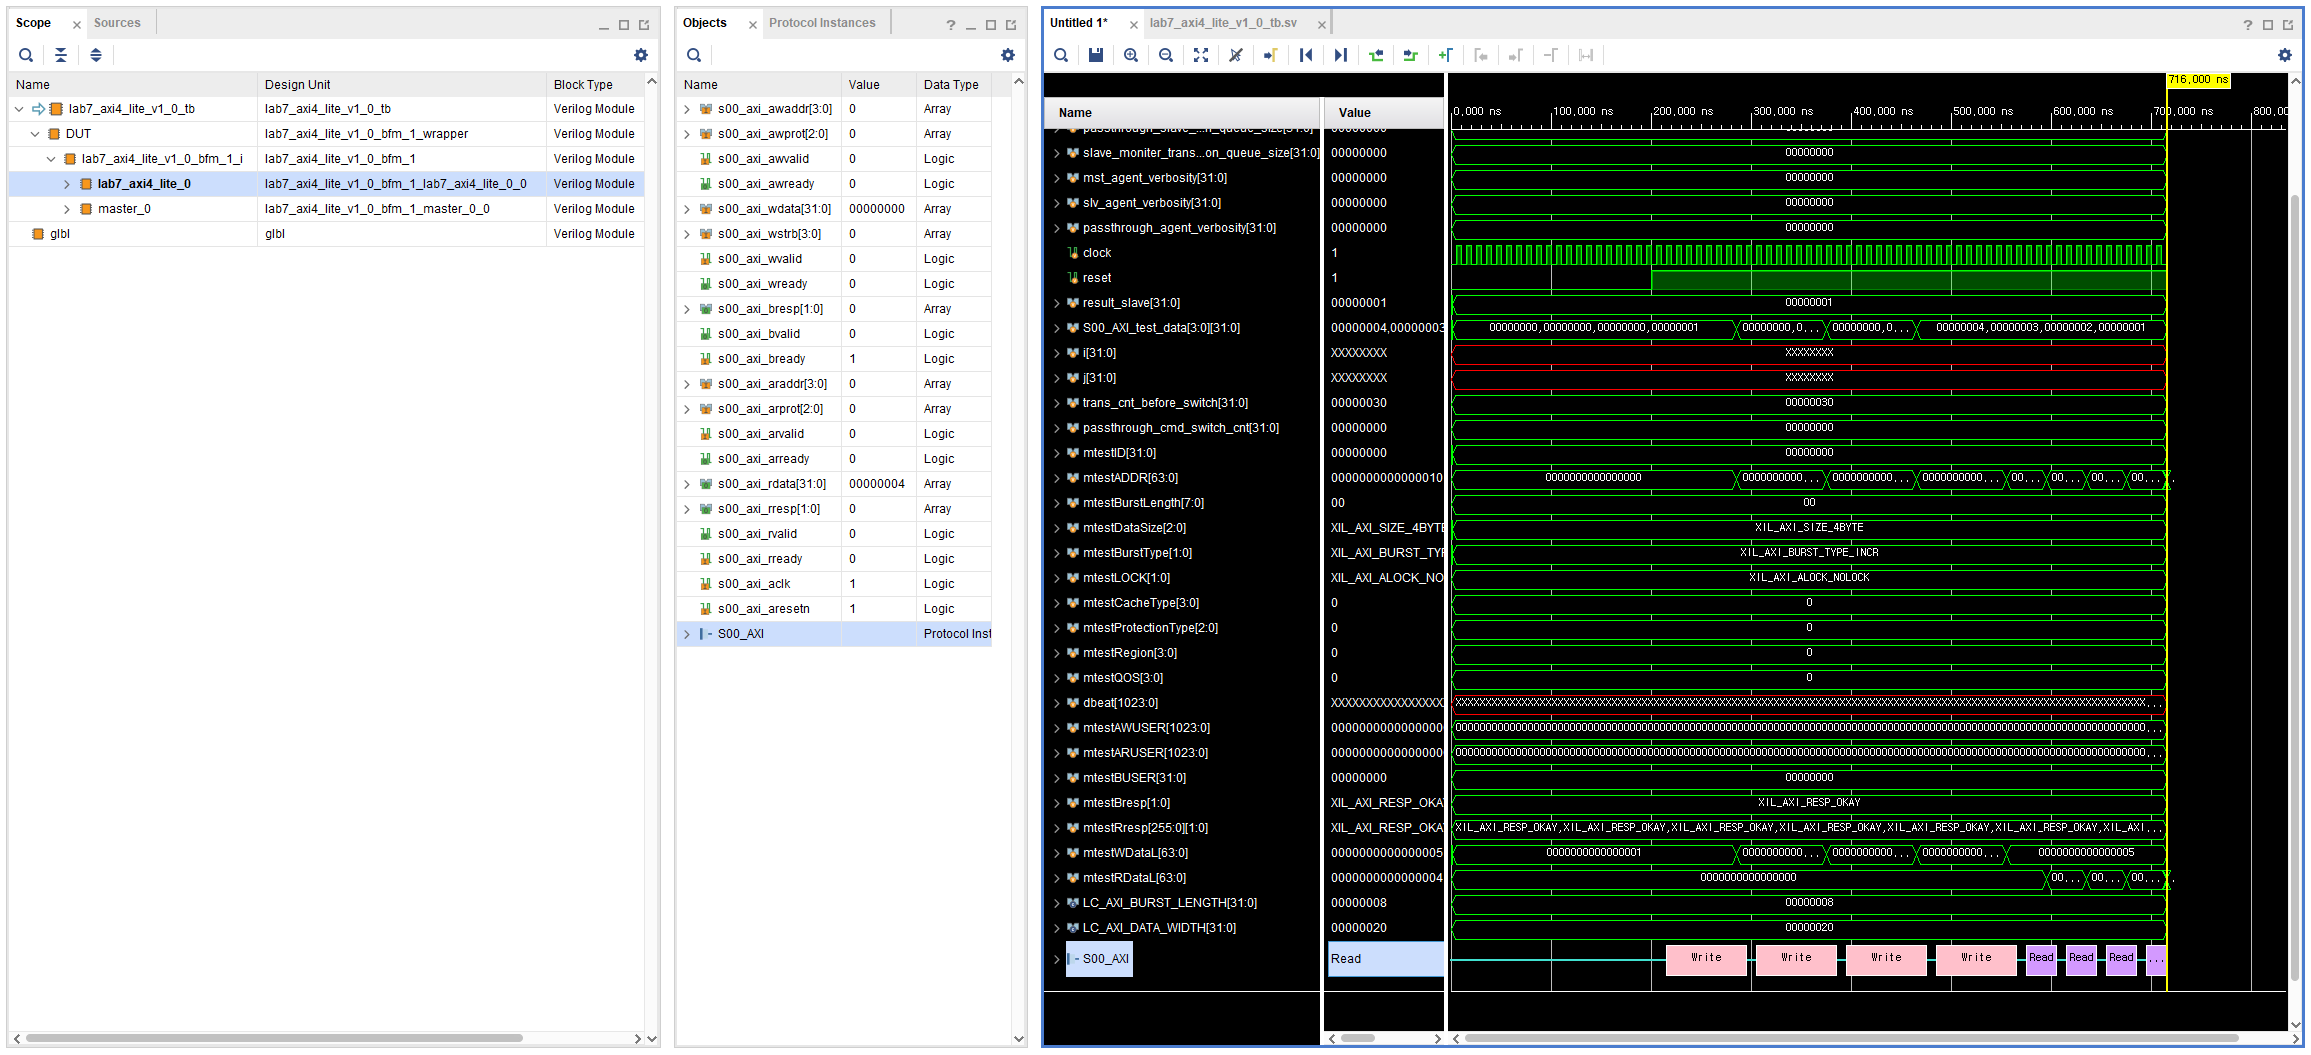This screenshot has width=2311, height=1055.
Task: Open search in the Objects panel
Action: pyautogui.click(x=694, y=55)
